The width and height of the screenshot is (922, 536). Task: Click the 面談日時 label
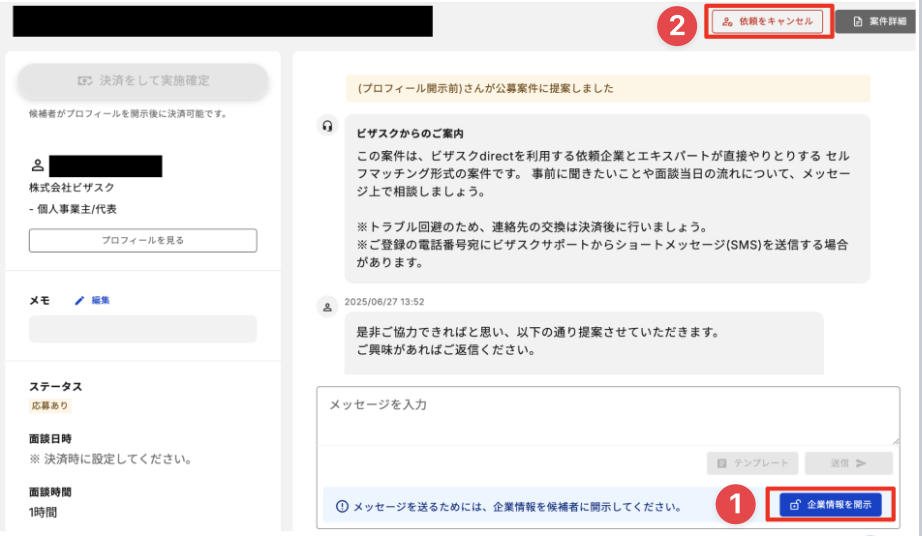(x=51, y=438)
